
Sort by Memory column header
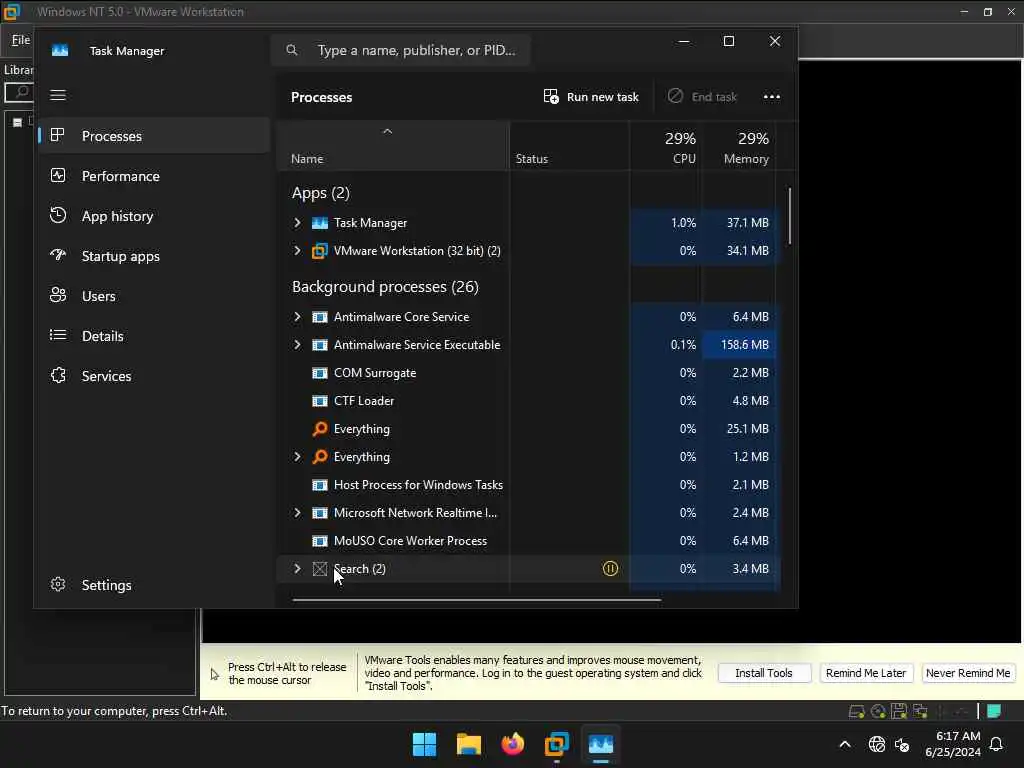click(739, 147)
